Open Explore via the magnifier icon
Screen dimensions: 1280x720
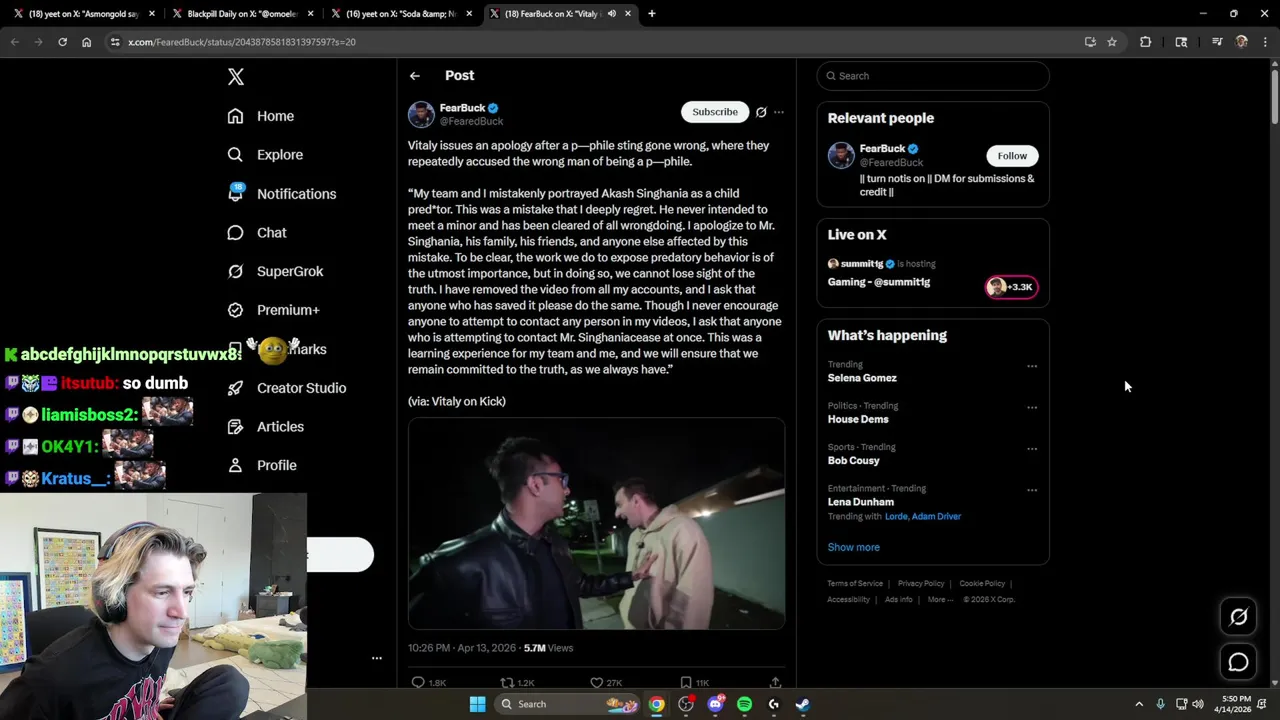(235, 155)
